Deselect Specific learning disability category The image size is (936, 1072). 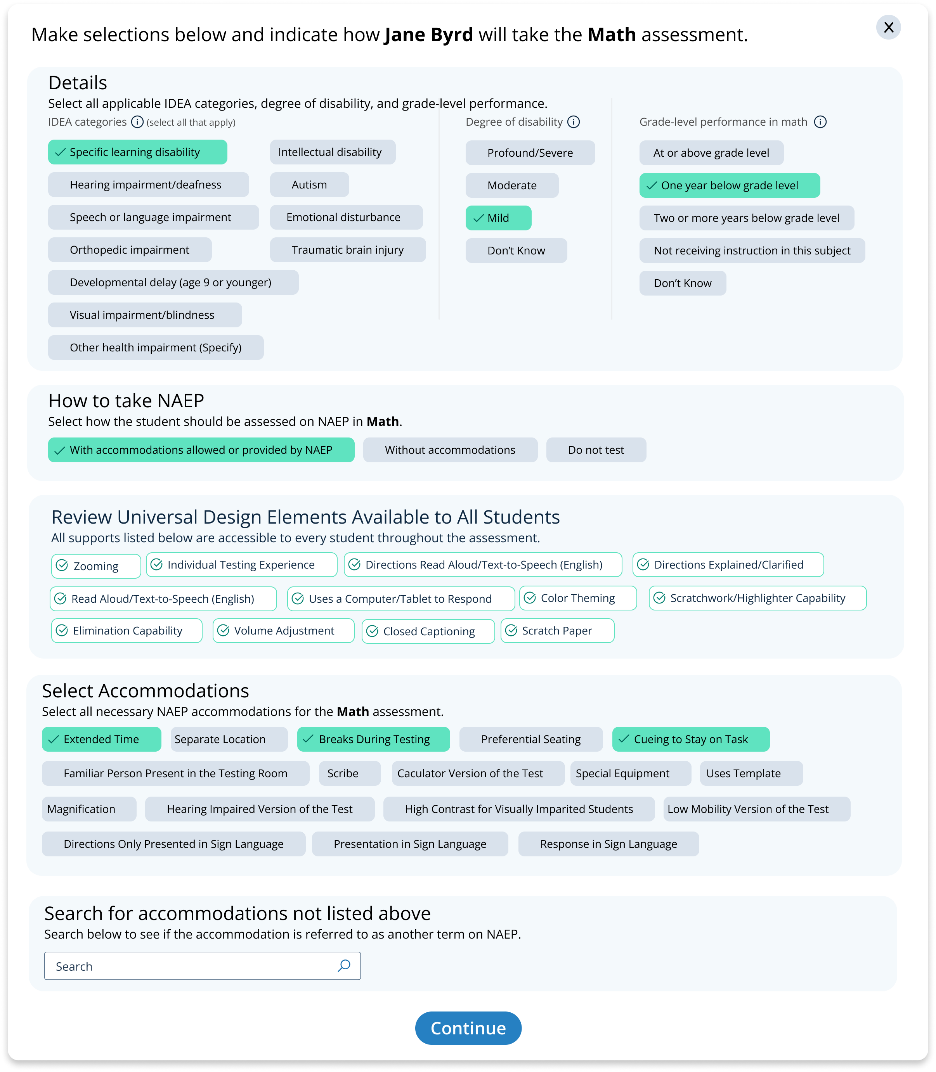pyautogui.click(x=137, y=152)
